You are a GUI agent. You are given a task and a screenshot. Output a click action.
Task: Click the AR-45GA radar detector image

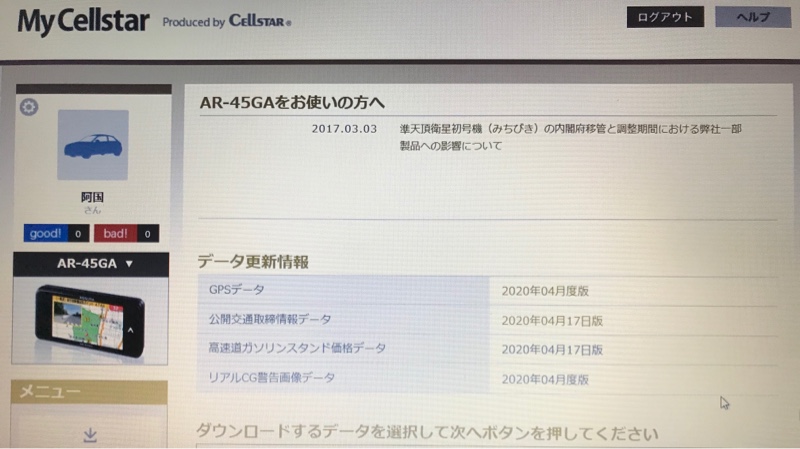coord(90,320)
